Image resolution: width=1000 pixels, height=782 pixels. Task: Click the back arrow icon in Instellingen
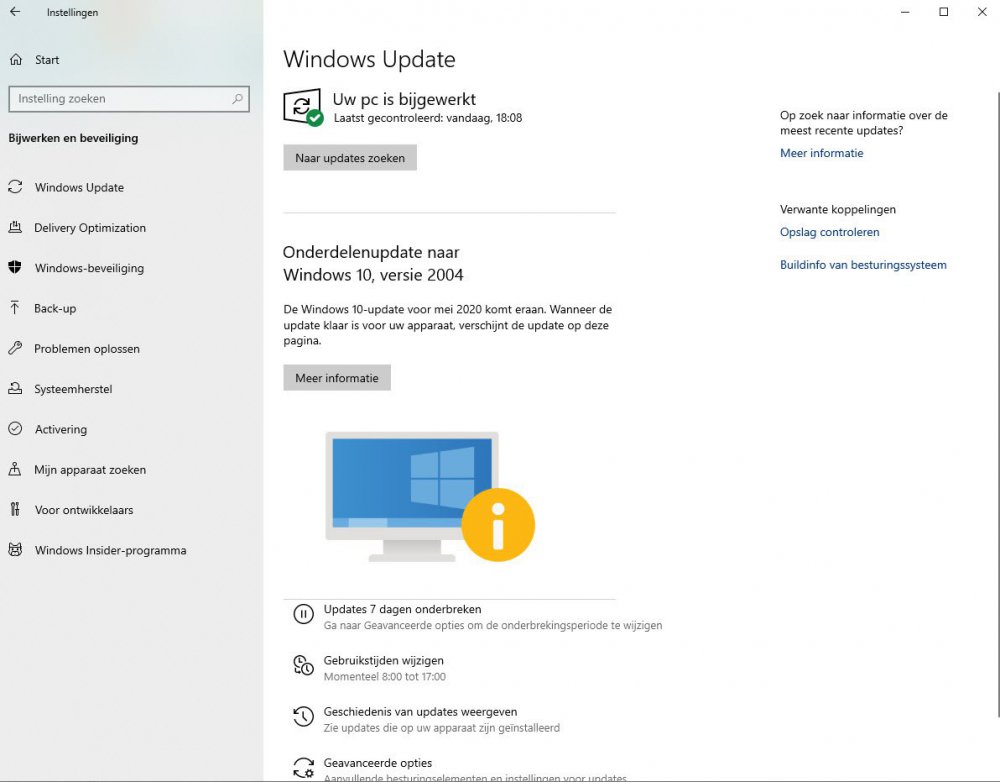[15, 11]
